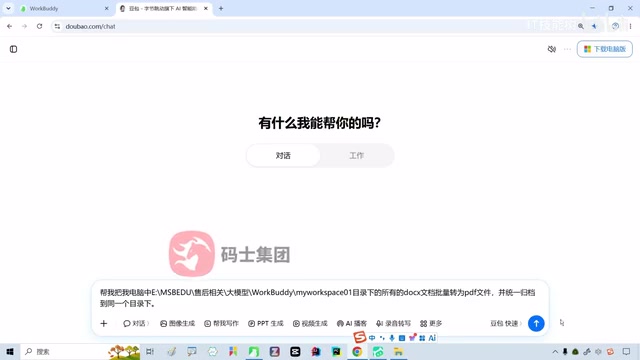Open Sogou toolbox grid icon
The height and width of the screenshot is (360, 640).
click(422, 338)
